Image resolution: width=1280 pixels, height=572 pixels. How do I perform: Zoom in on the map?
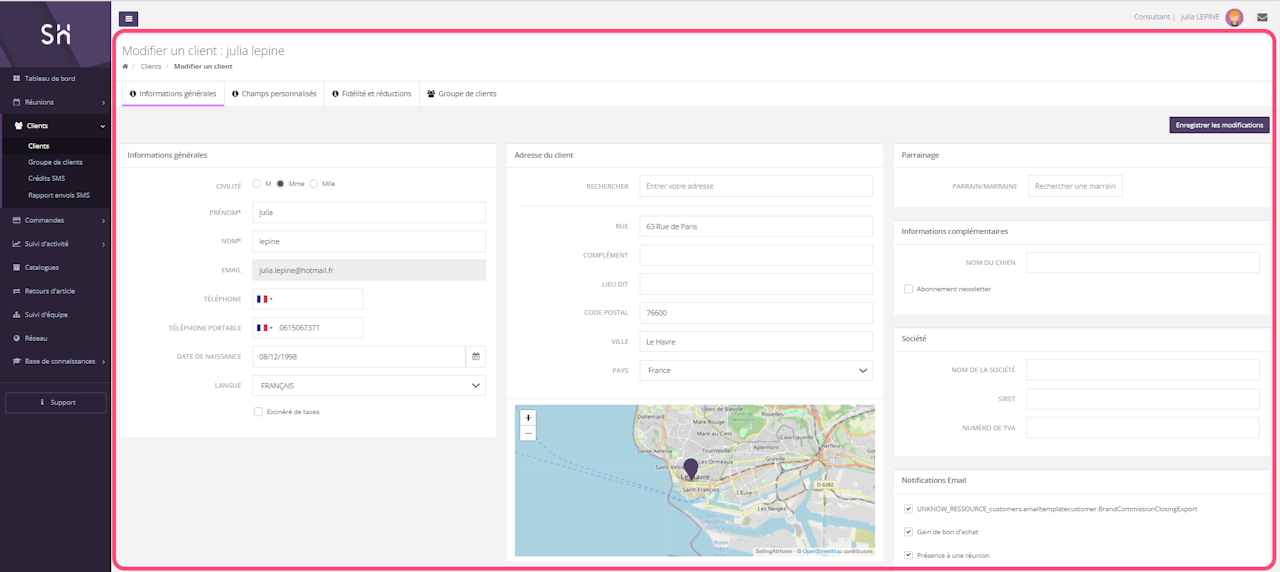pyautogui.click(x=528, y=417)
